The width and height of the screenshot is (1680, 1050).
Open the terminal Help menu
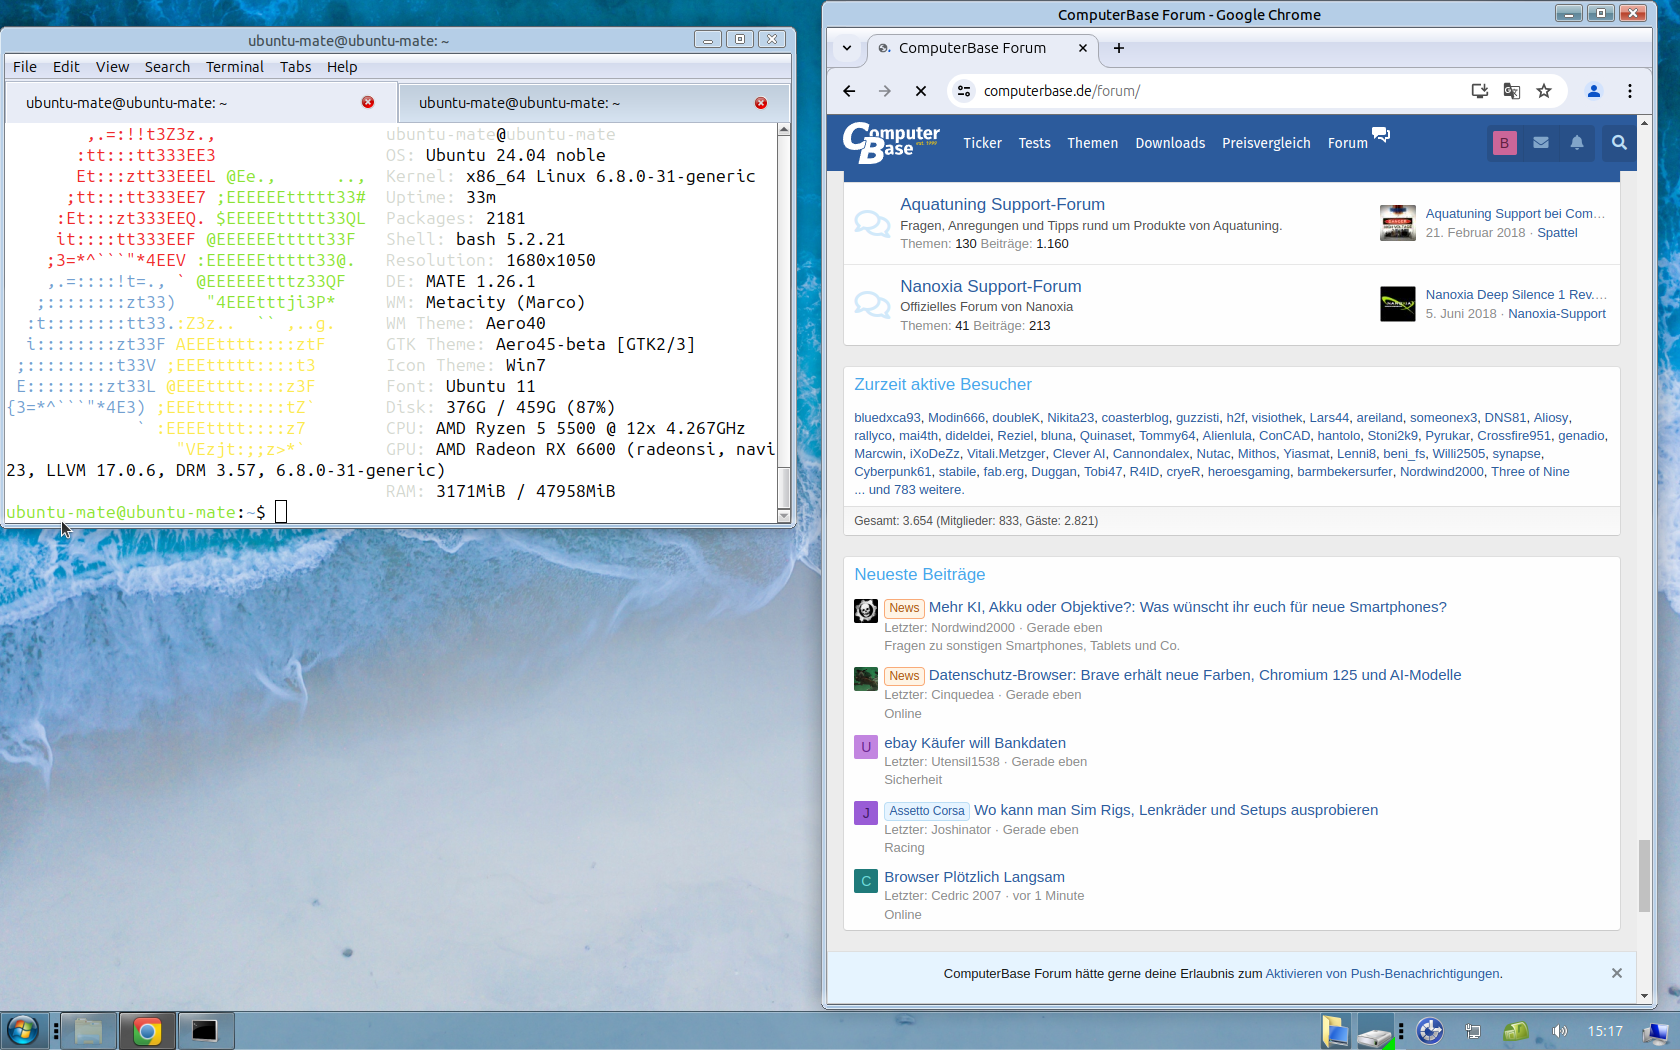(342, 67)
